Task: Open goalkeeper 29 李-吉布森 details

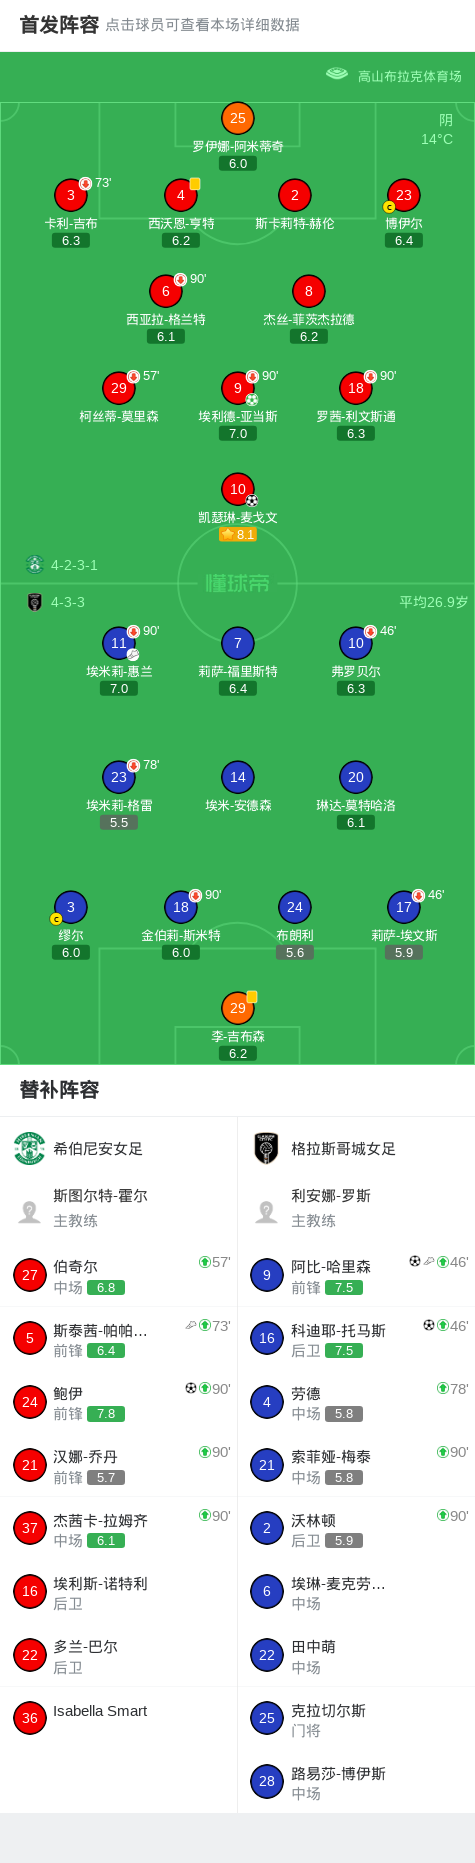Action: click(238, 1008)
